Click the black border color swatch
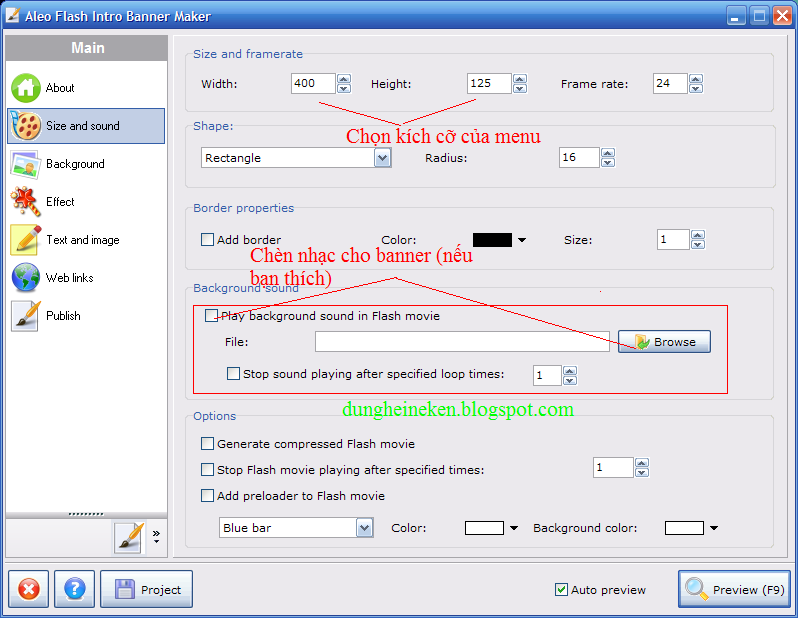The image size is (798, 618). [492, 240]
